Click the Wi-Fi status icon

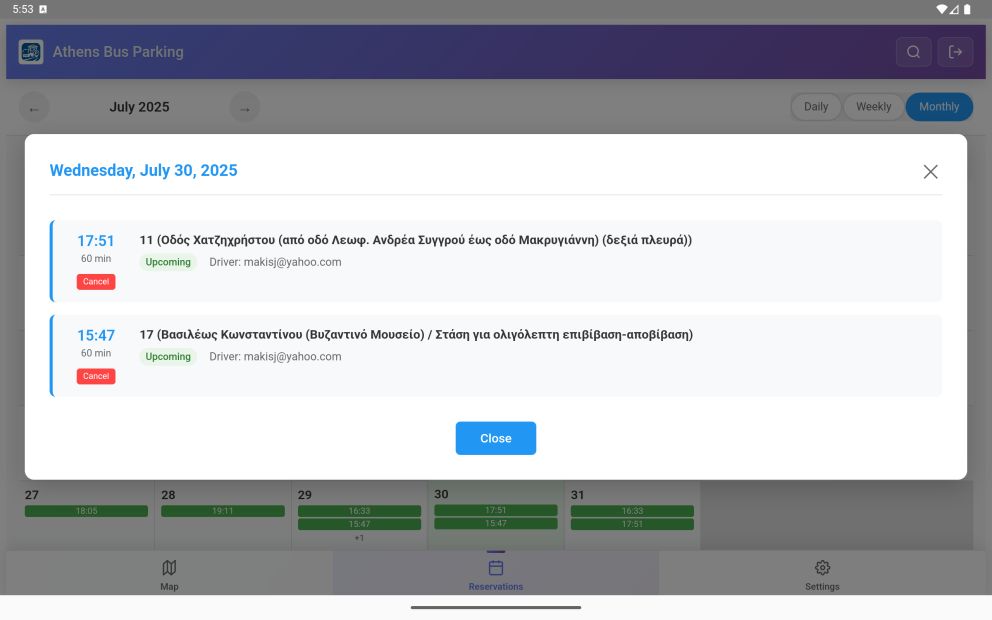pos(941,9)
